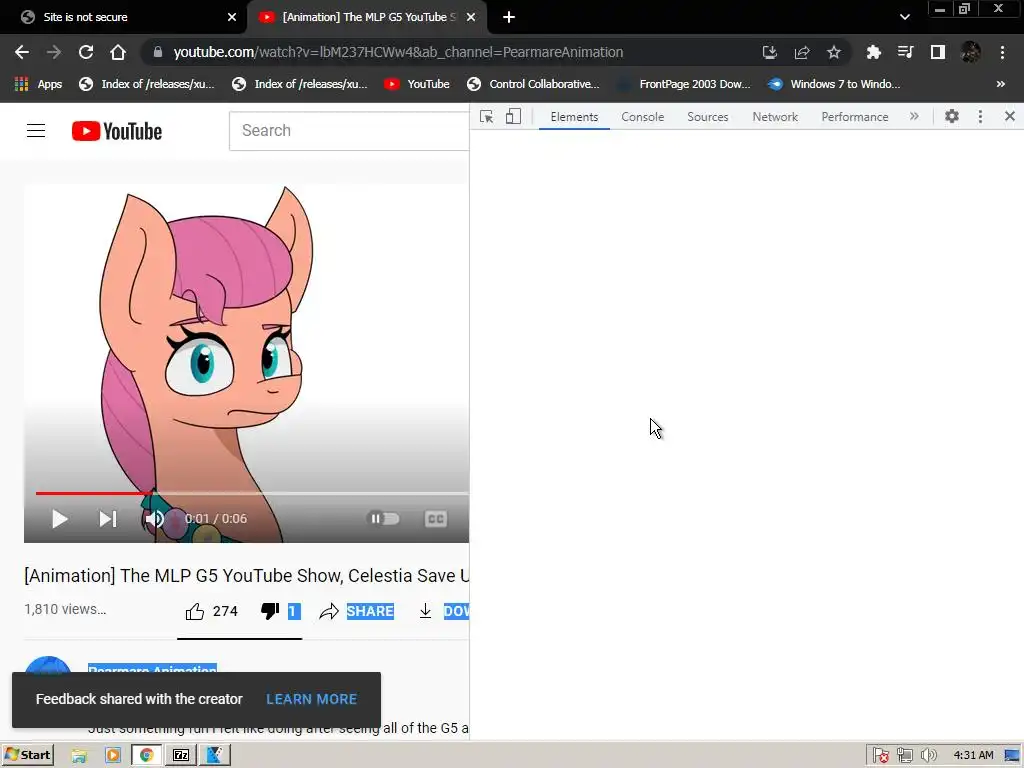Switch to the Console tab
The width and height of the screenshot is (1024, 768).
tap(643, 117)
